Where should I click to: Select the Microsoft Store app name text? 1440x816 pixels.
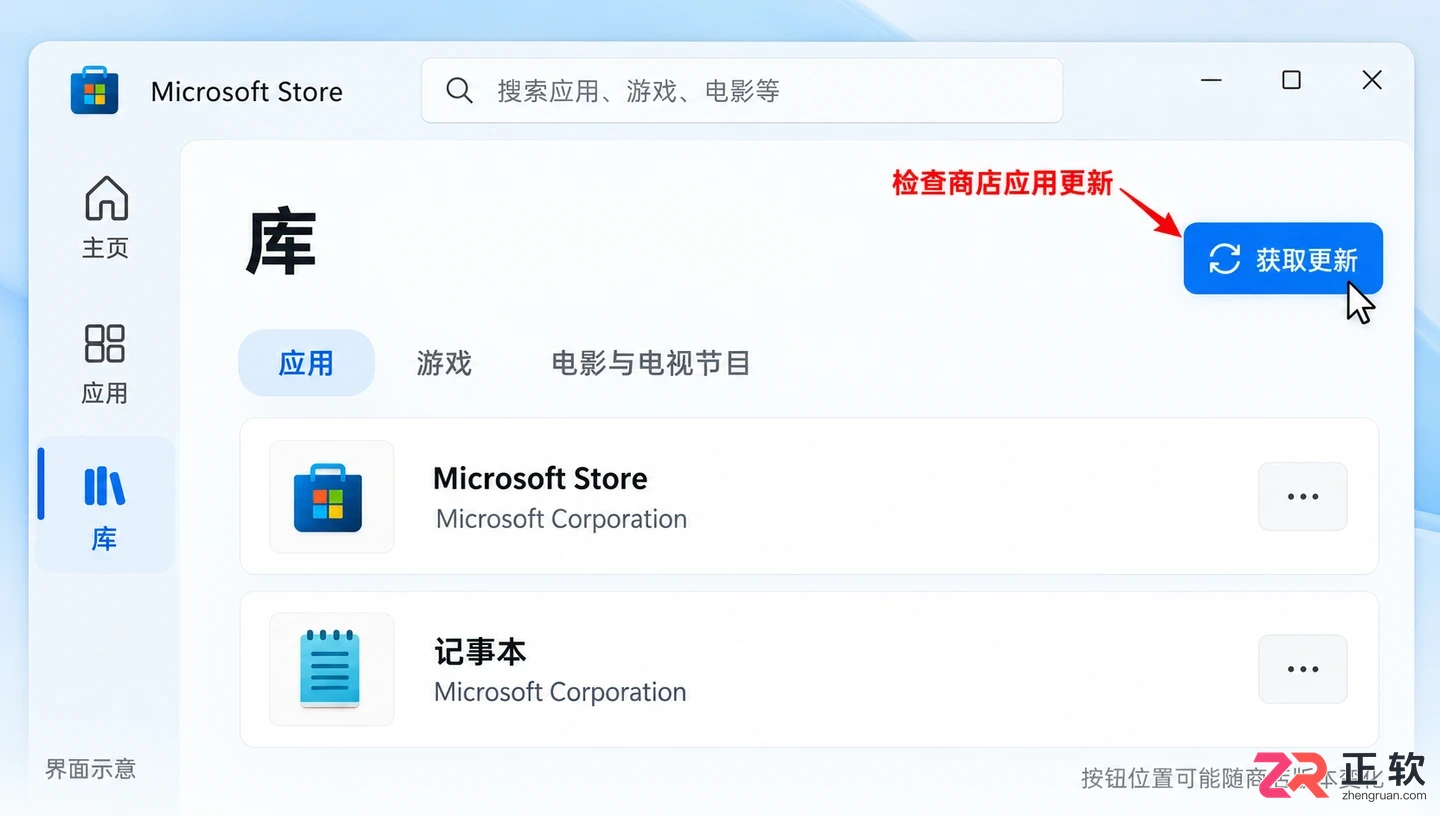(540, 479)
